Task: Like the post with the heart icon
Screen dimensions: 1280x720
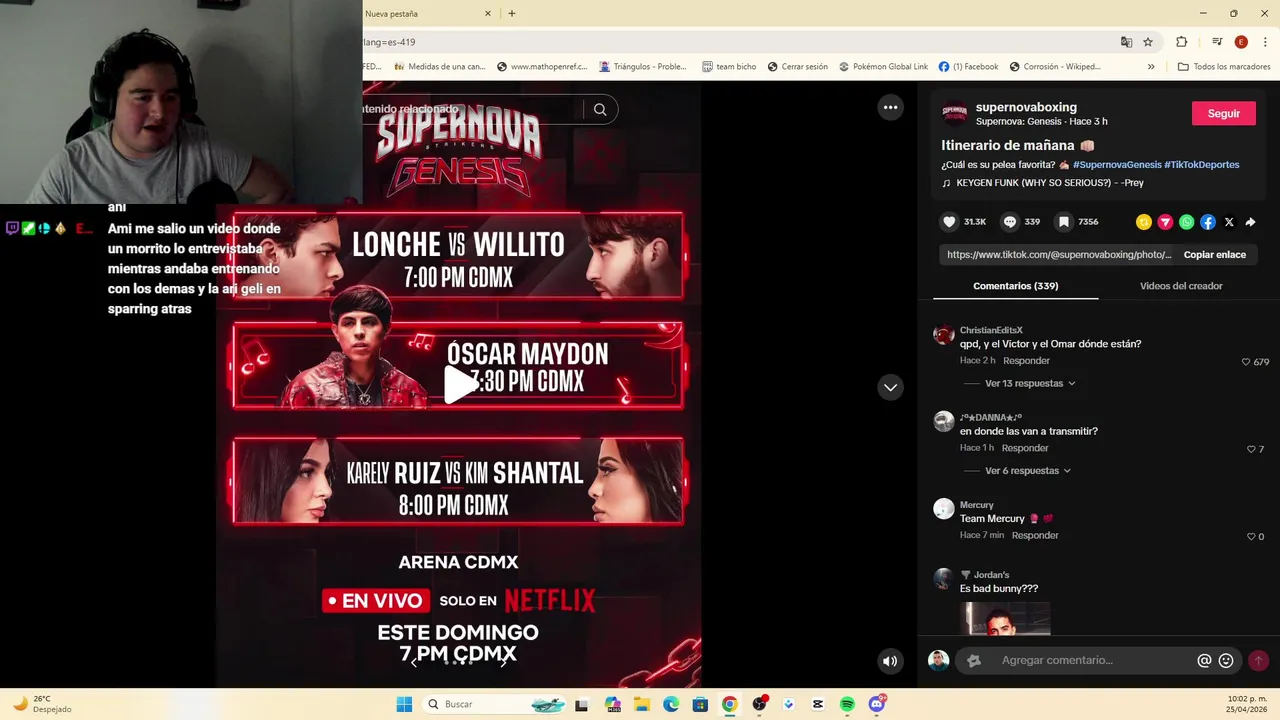Action: (x=949, y=222)
